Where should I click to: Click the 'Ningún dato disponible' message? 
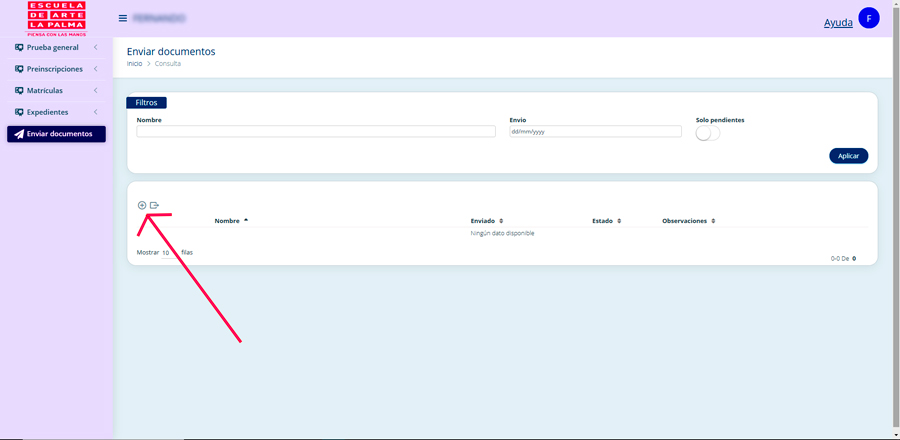click(502, 233)
